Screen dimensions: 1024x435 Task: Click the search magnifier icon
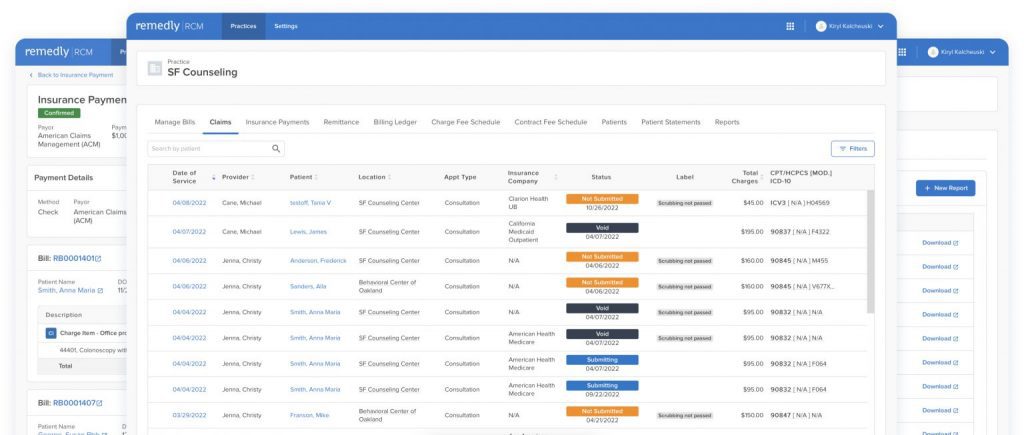277,149
